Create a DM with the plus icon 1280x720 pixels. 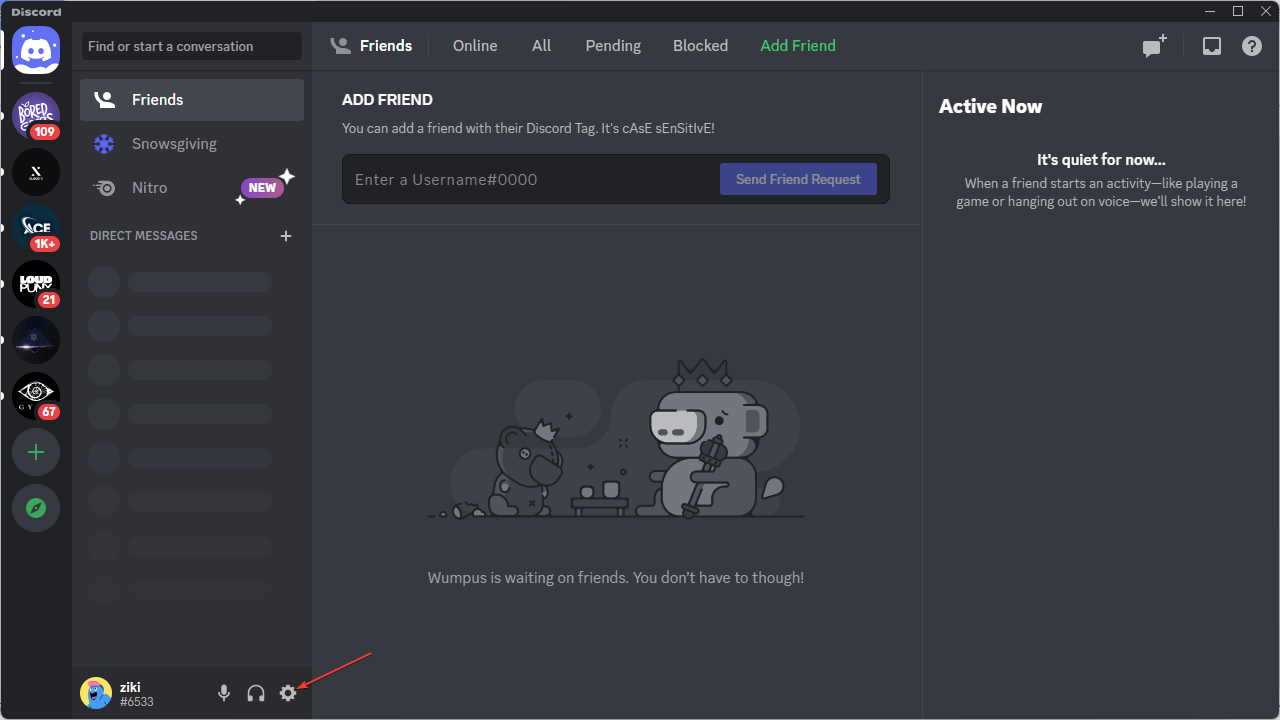(x=286, y=236)
